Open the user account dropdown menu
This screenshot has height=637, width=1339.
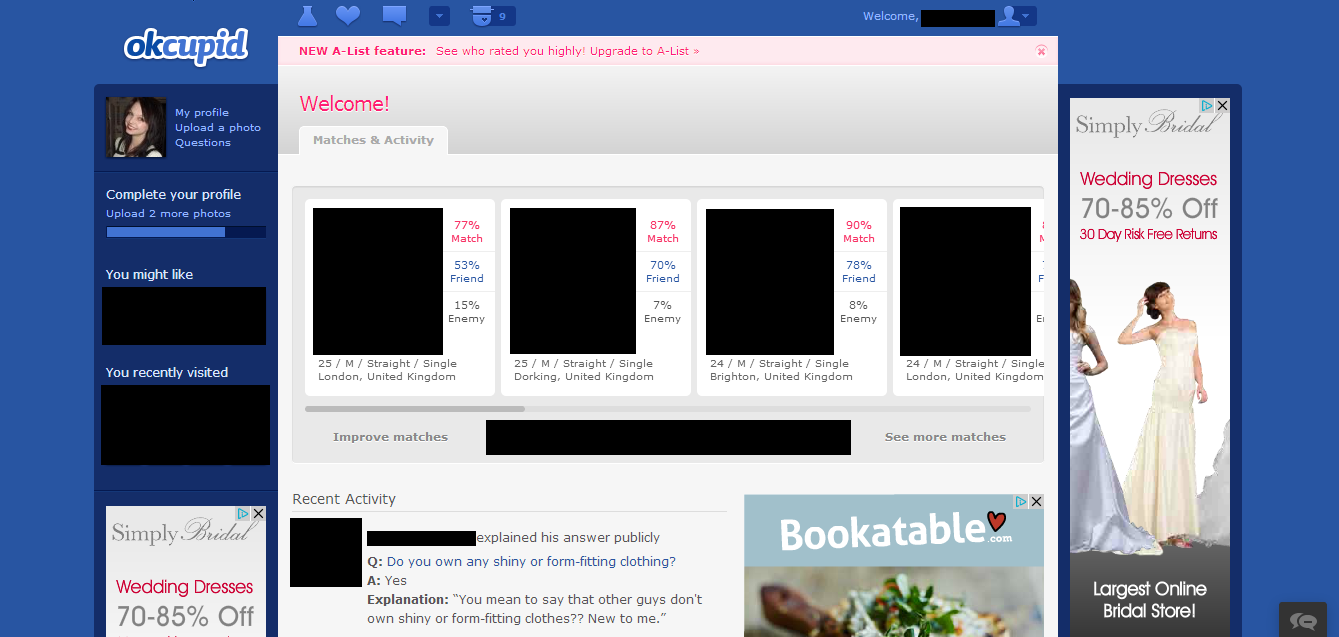(1017, 16)
